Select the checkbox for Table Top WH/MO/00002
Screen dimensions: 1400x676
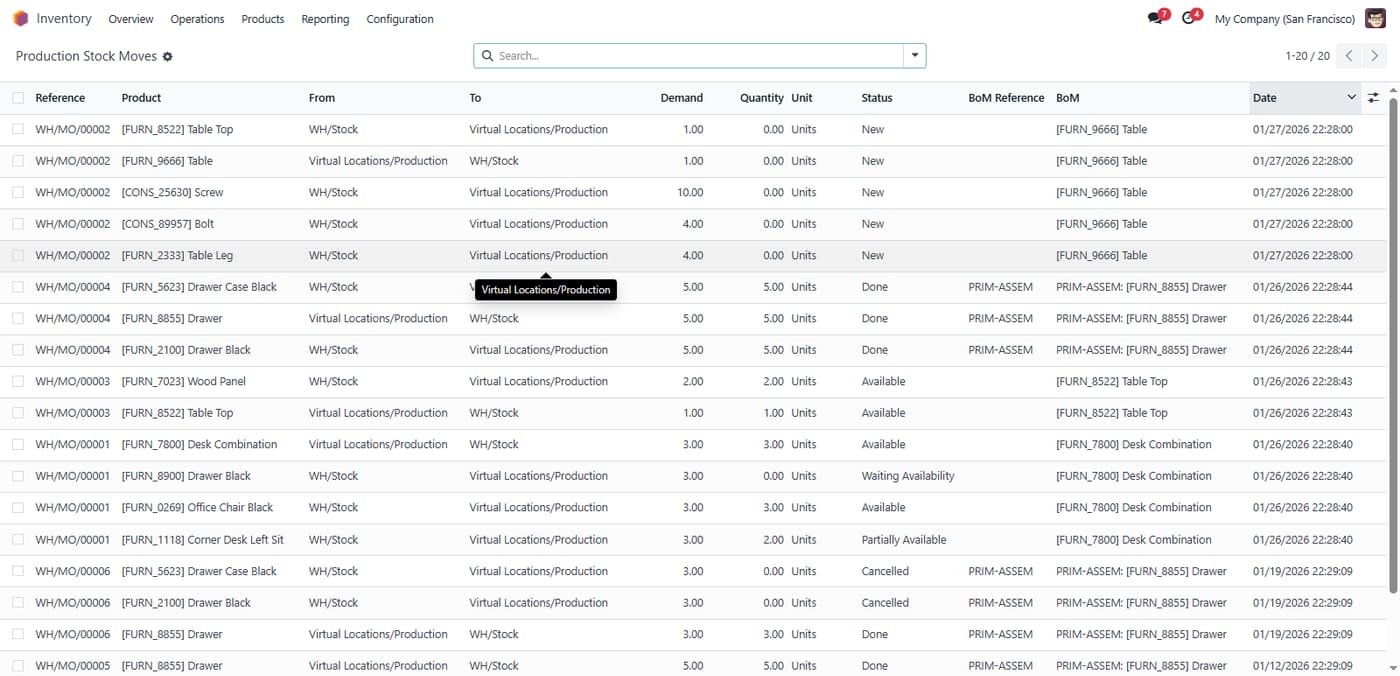pos(18,129)
